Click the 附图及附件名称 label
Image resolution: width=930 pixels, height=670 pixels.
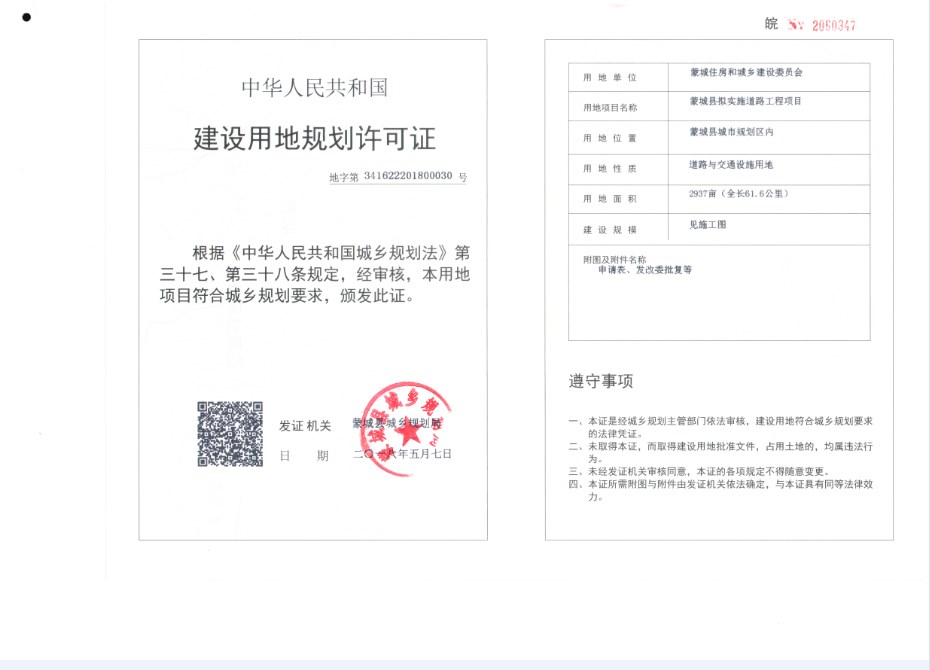(x=614, y=259)
